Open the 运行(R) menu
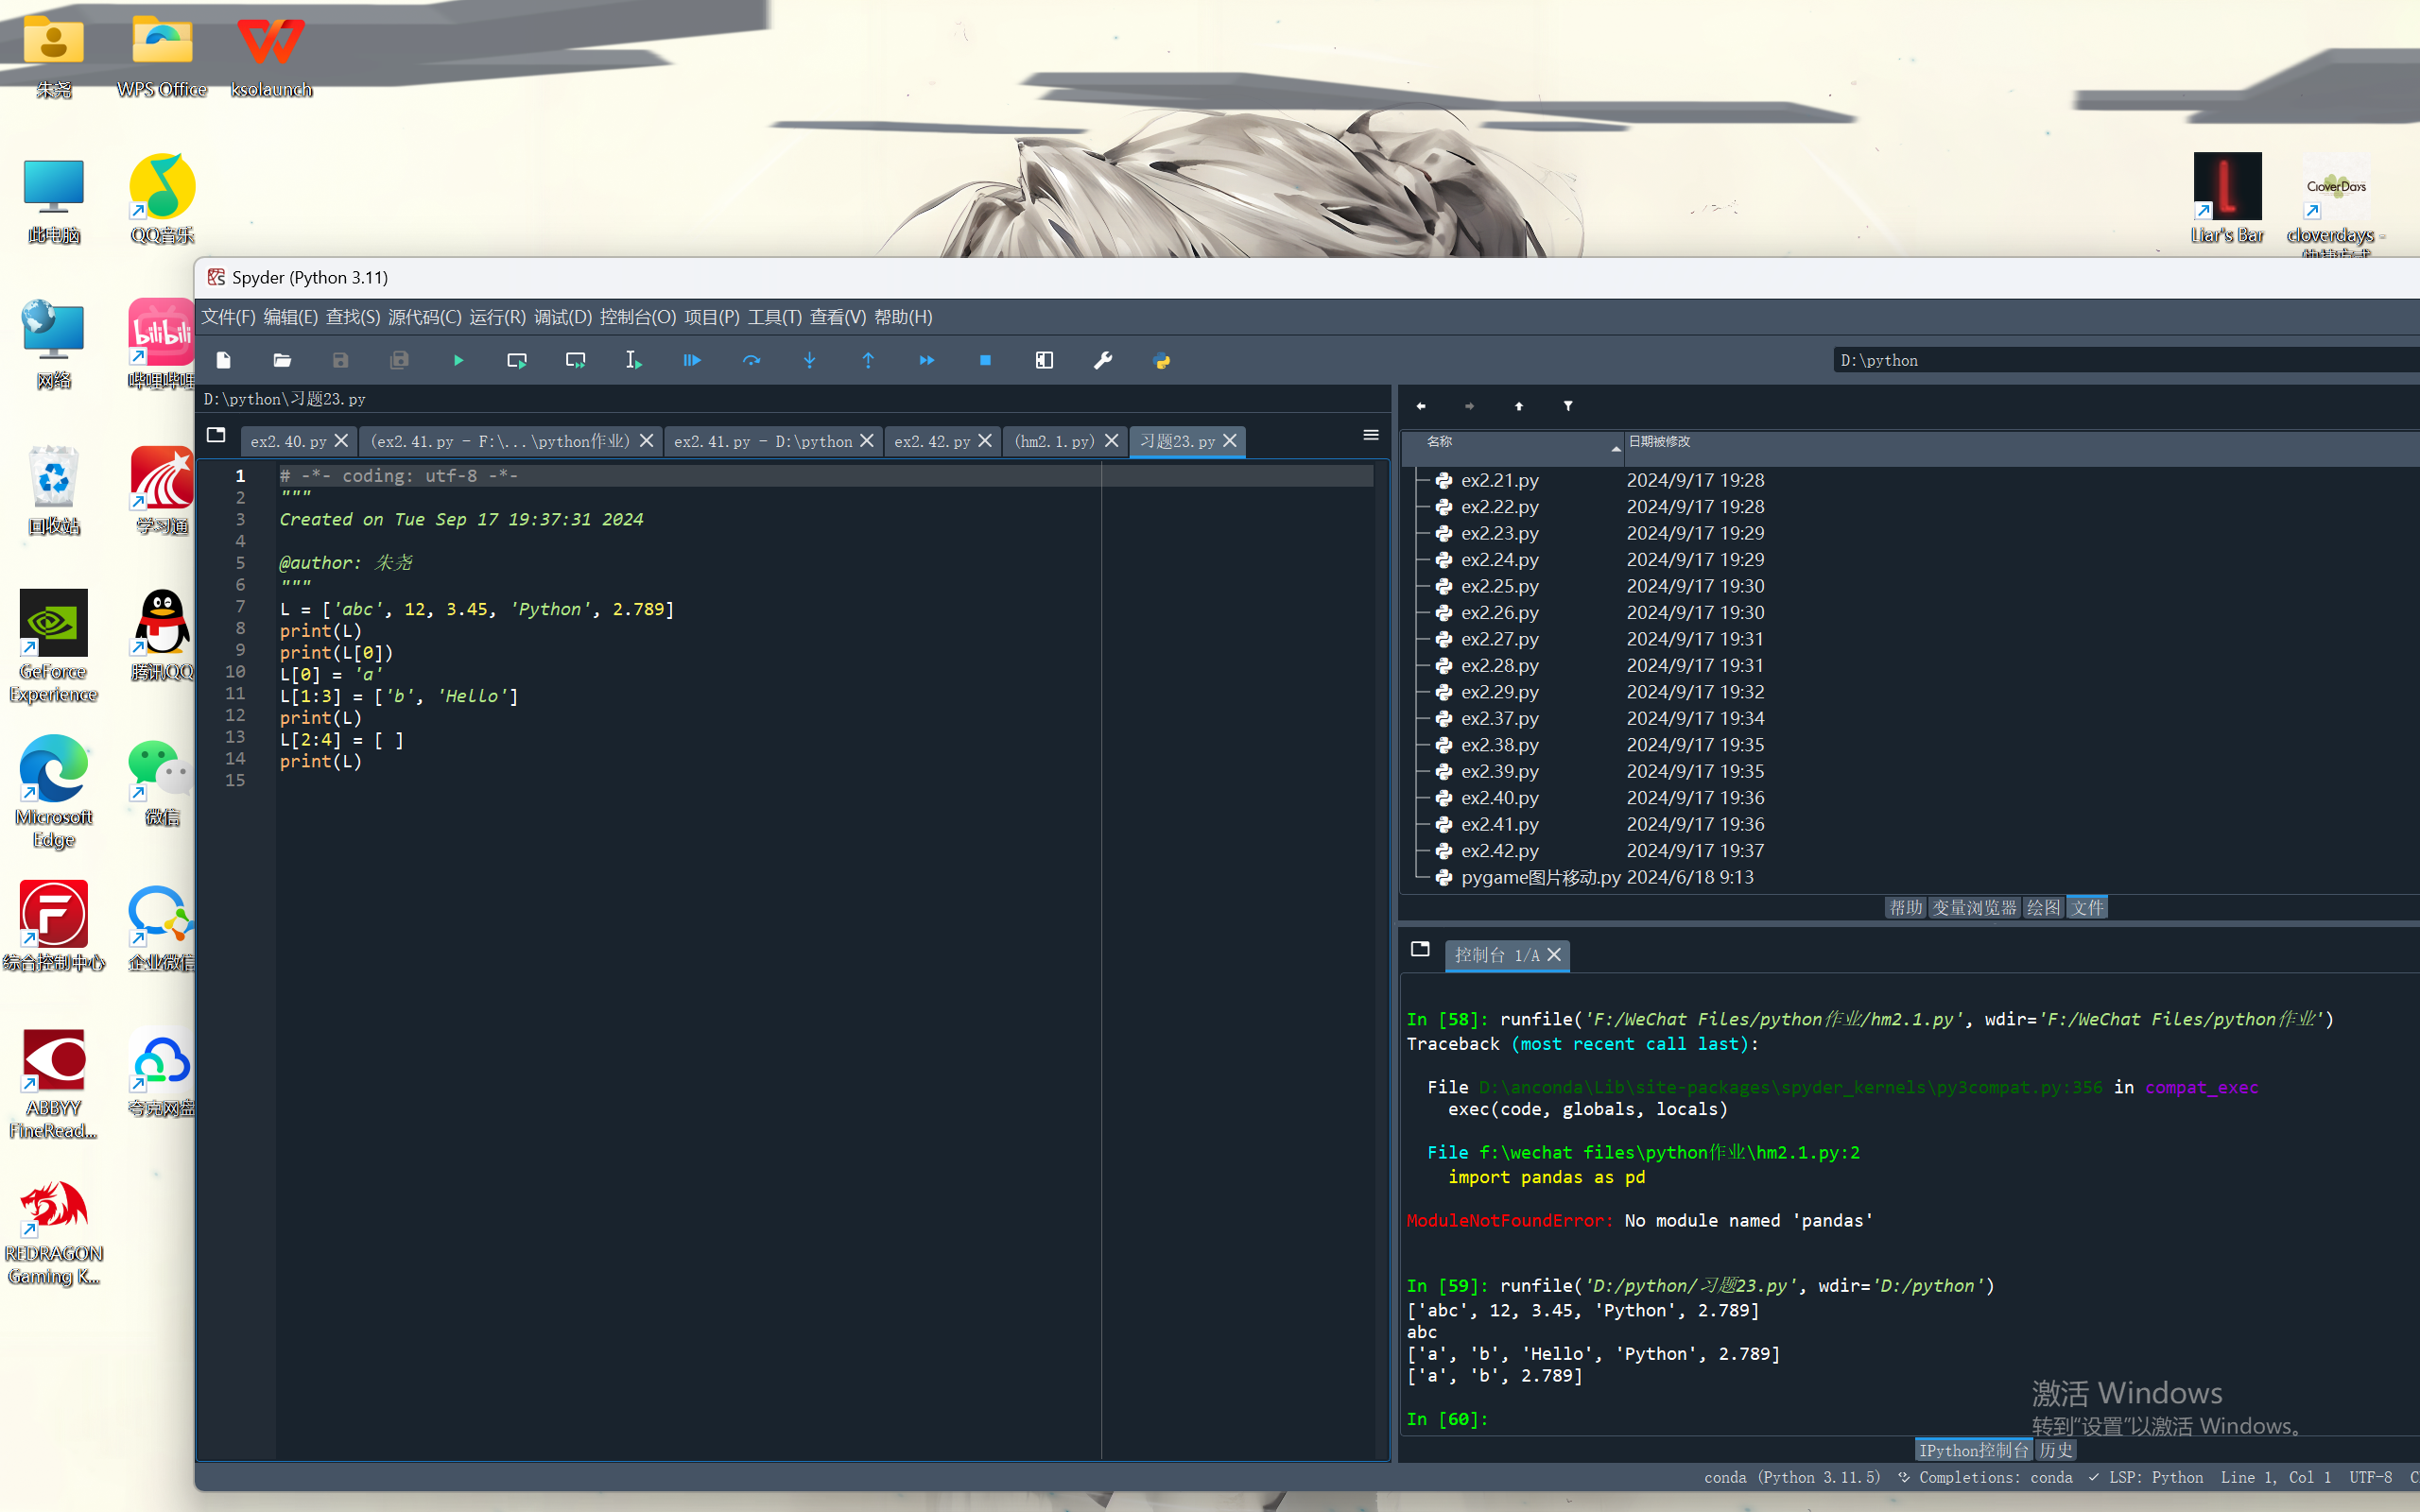The image size is (2420, 1512). point(497,317)
